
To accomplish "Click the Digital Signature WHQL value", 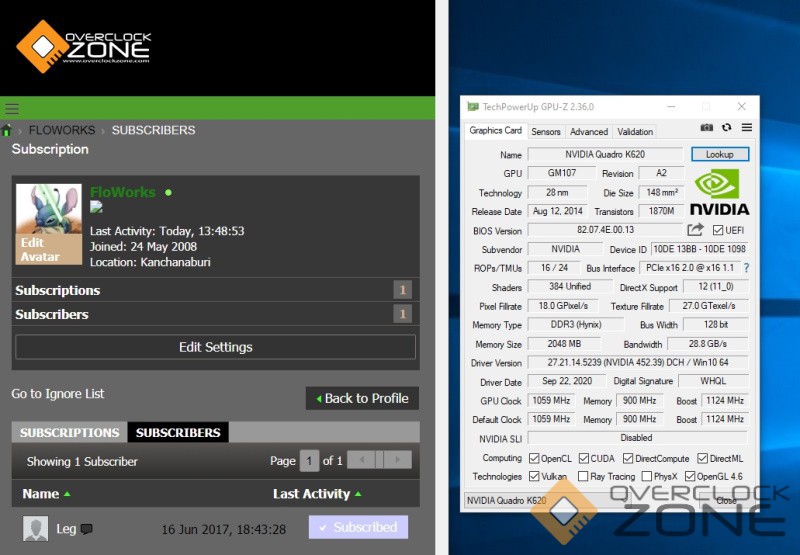I will (713, 381).
